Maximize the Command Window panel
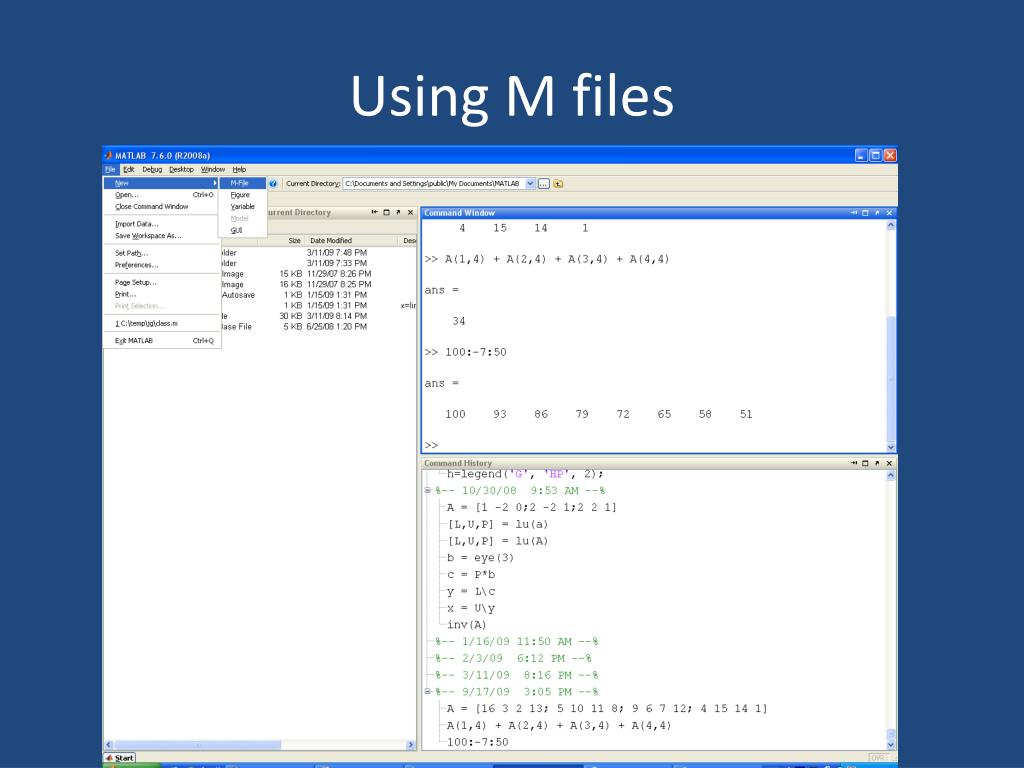 [865, 213]
